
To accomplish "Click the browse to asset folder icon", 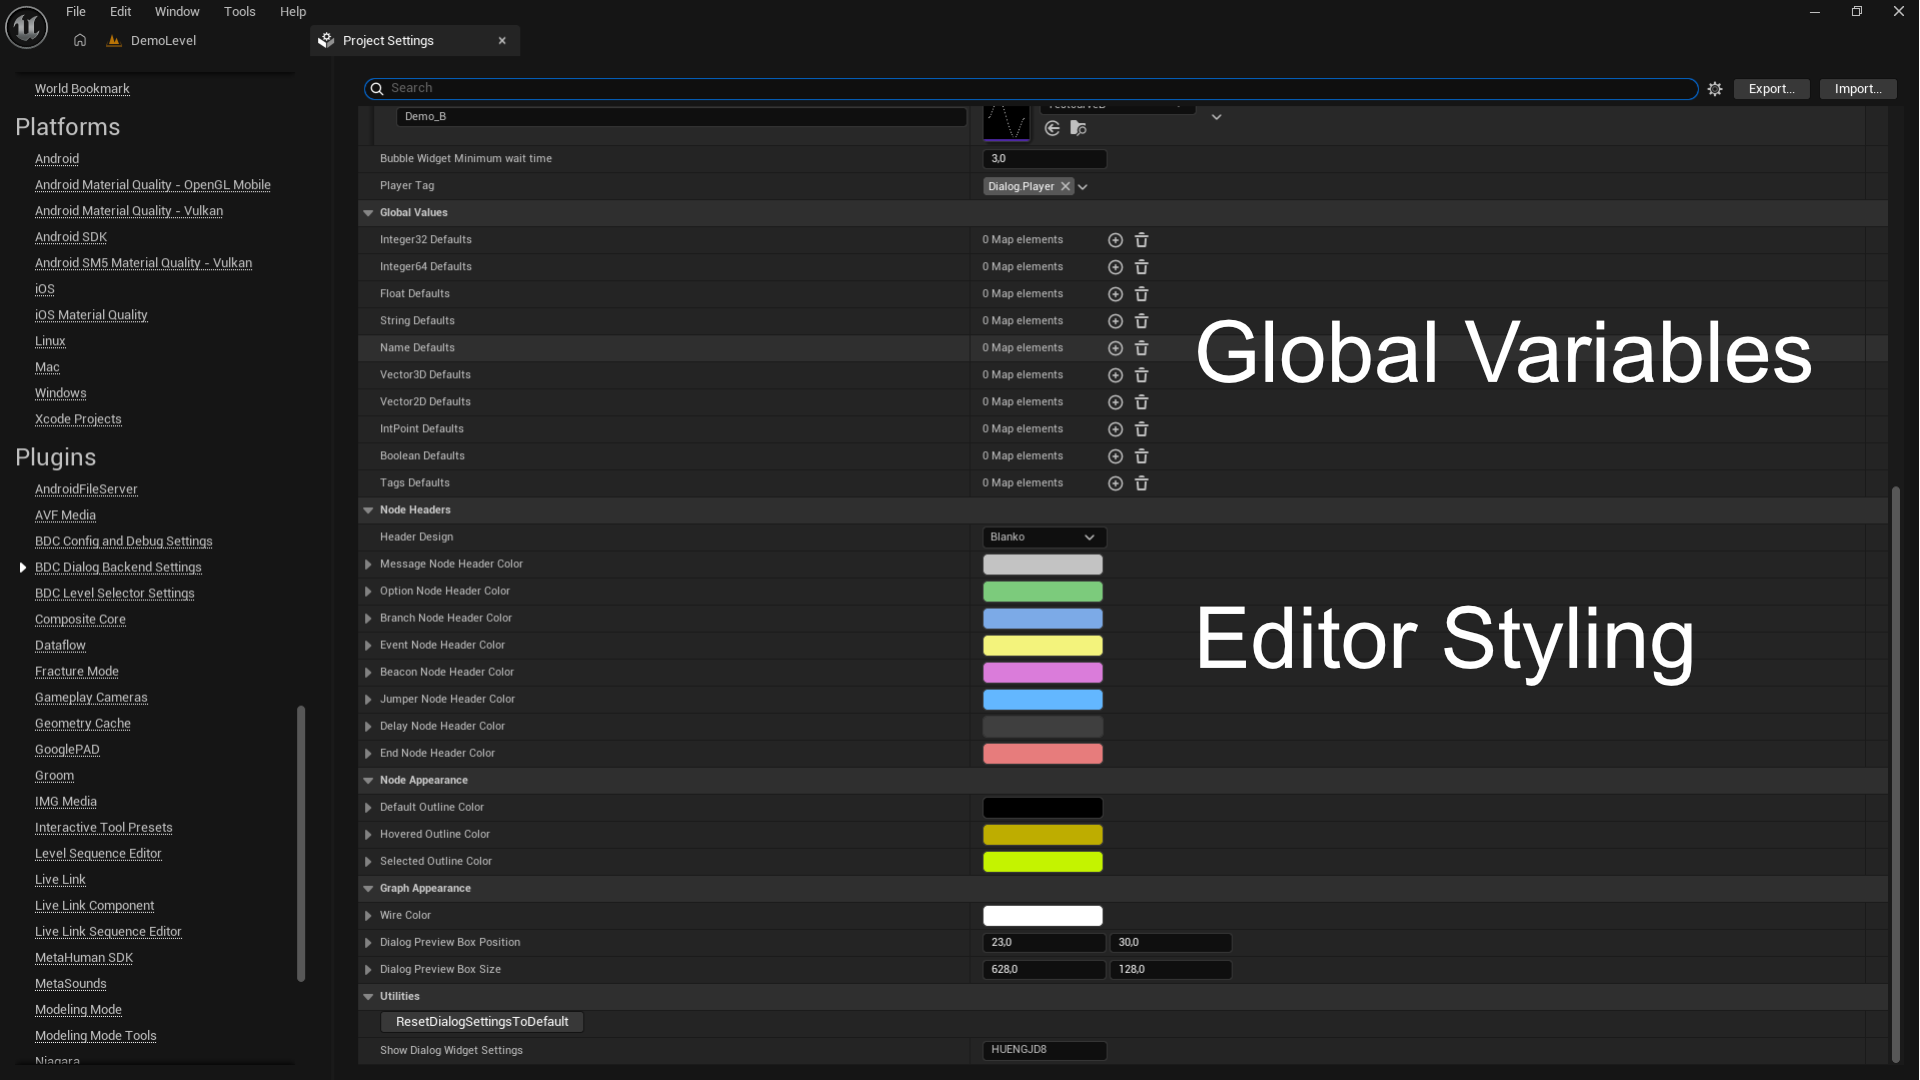I will (x=1078, y=128).
